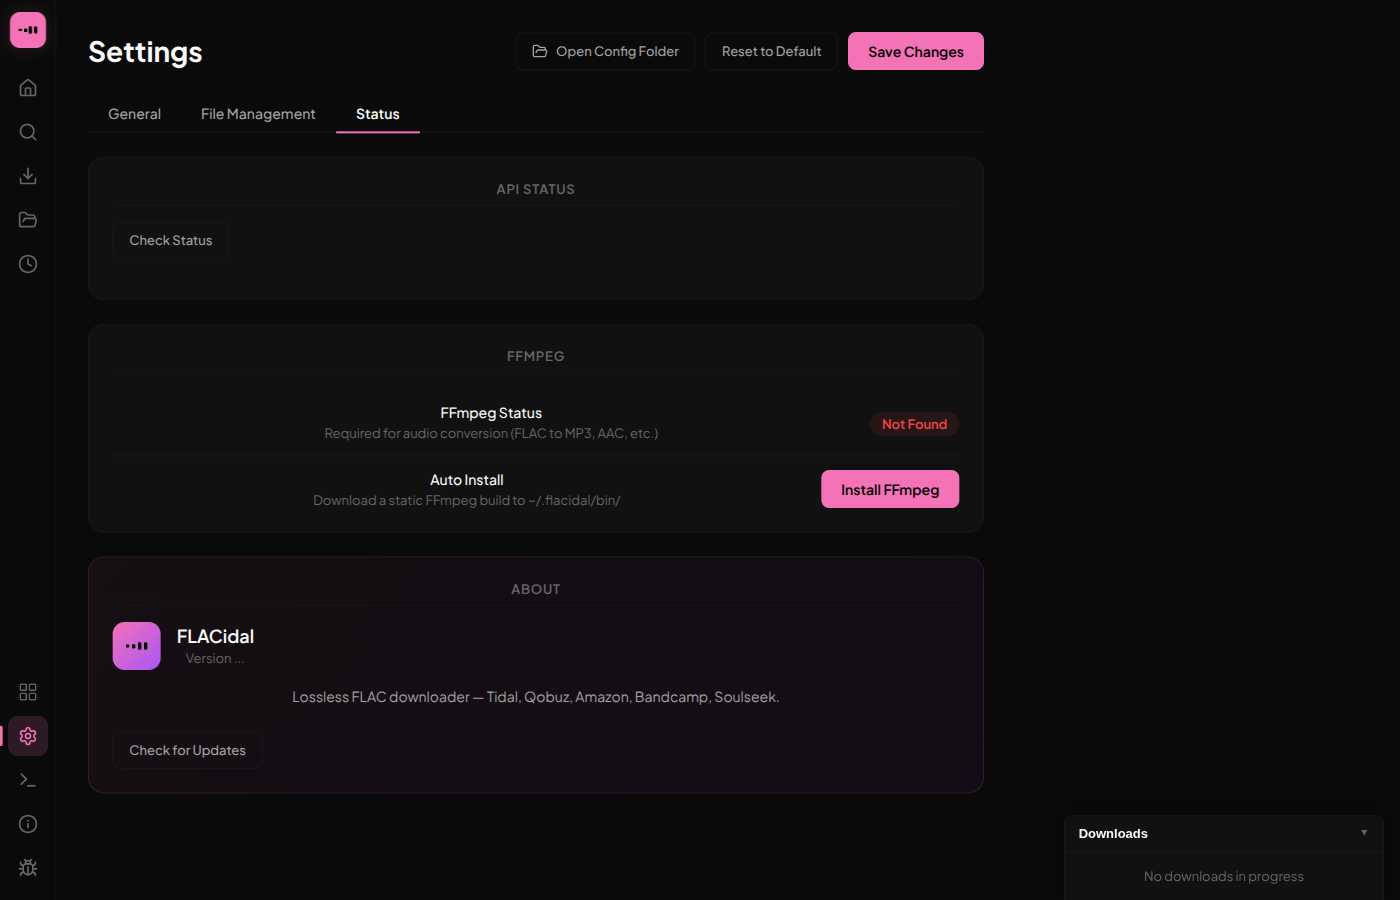Click the Downloads panel header title

[x=1113, y=833]
